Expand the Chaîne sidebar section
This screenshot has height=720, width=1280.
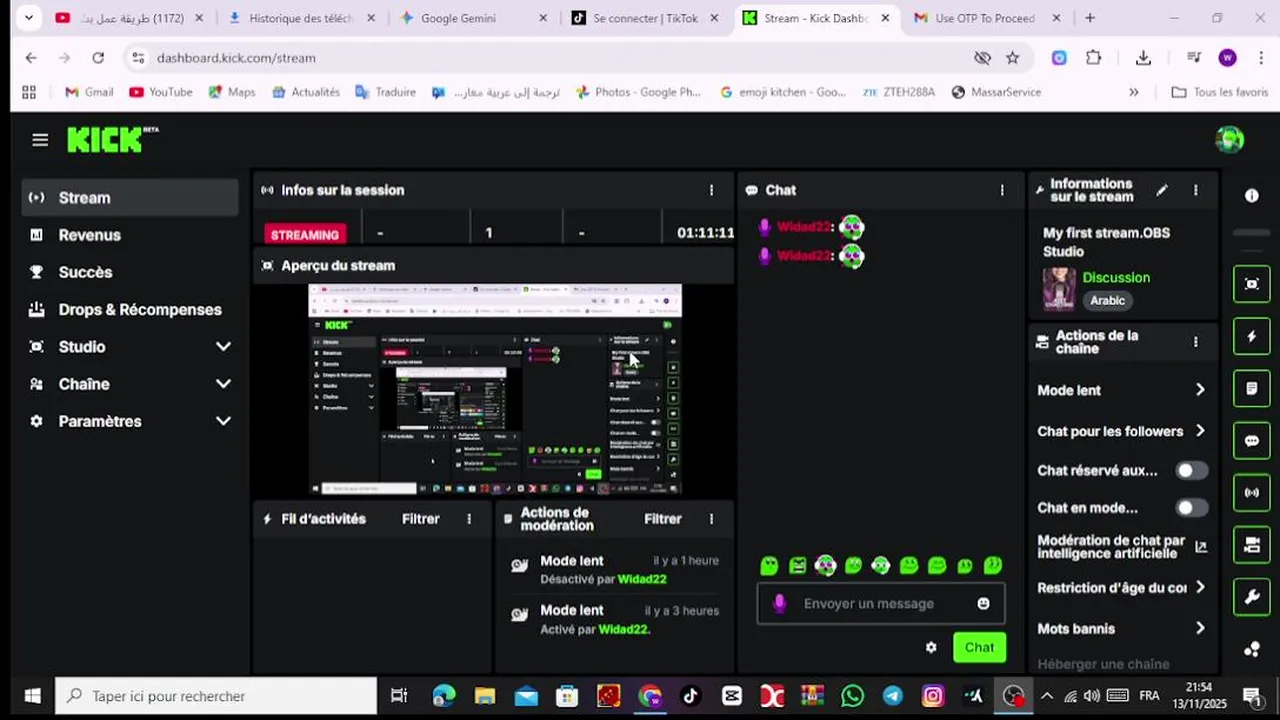coord(223,384)
